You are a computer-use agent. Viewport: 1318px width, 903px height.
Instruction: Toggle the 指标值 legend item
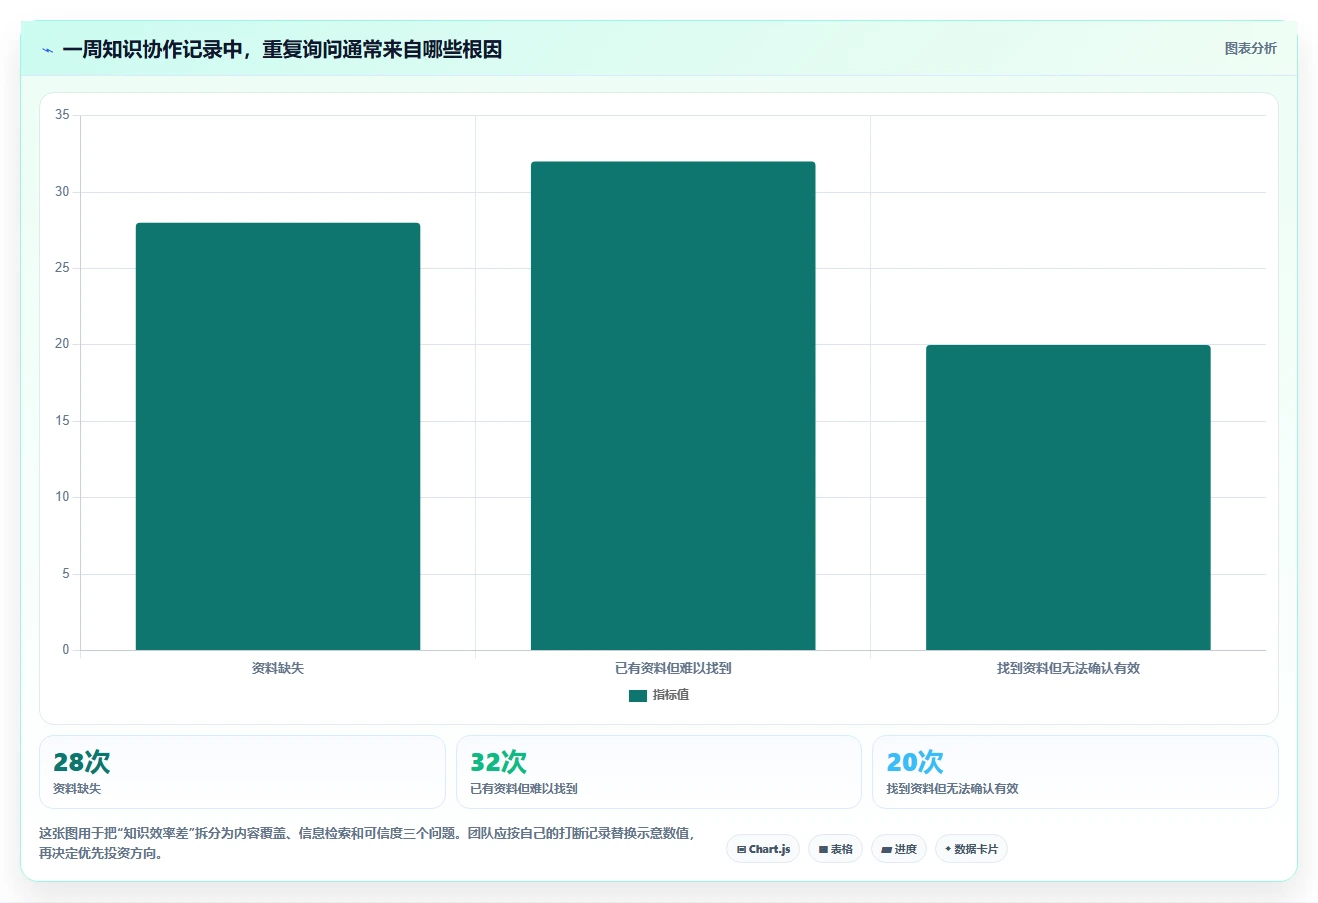(x=659, y=695)
